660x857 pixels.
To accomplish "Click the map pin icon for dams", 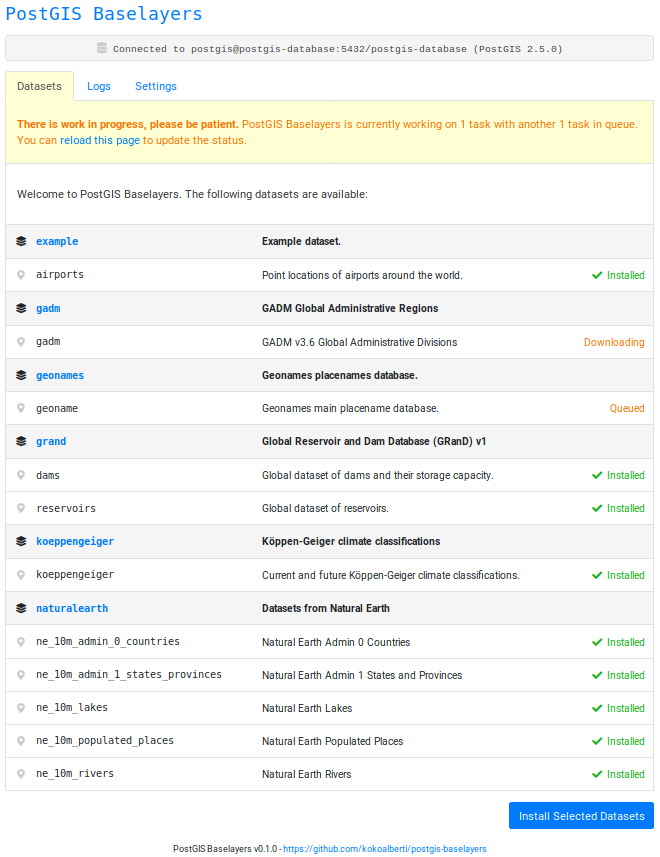I will point(21,476).
